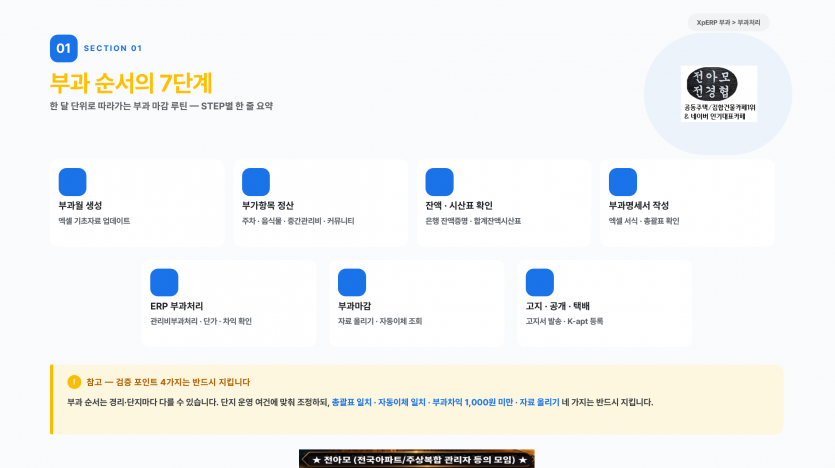The image size is (835, 468).
Task: Click the SECTION 01 label
Action: coord(113,48)
